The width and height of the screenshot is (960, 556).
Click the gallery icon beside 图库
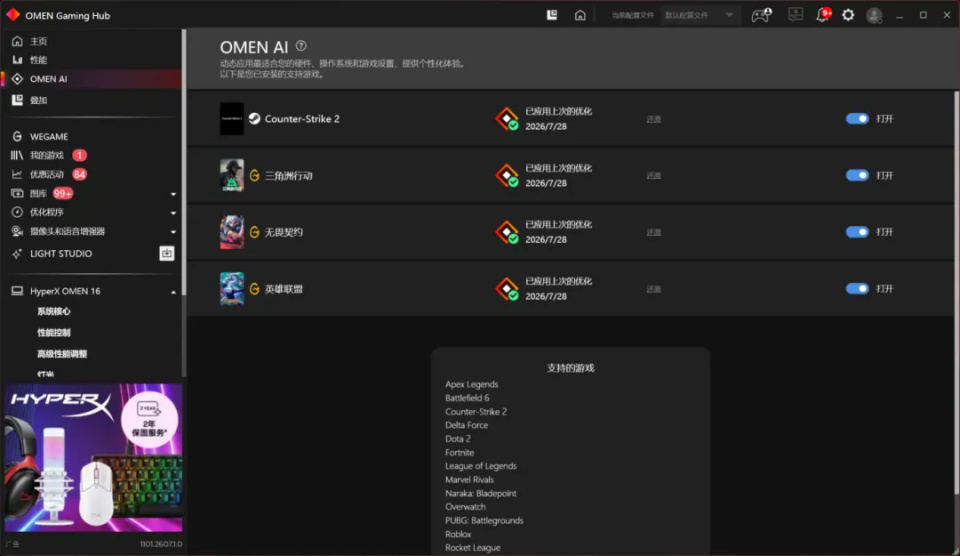pyautogui.click(x=17, y=193)
